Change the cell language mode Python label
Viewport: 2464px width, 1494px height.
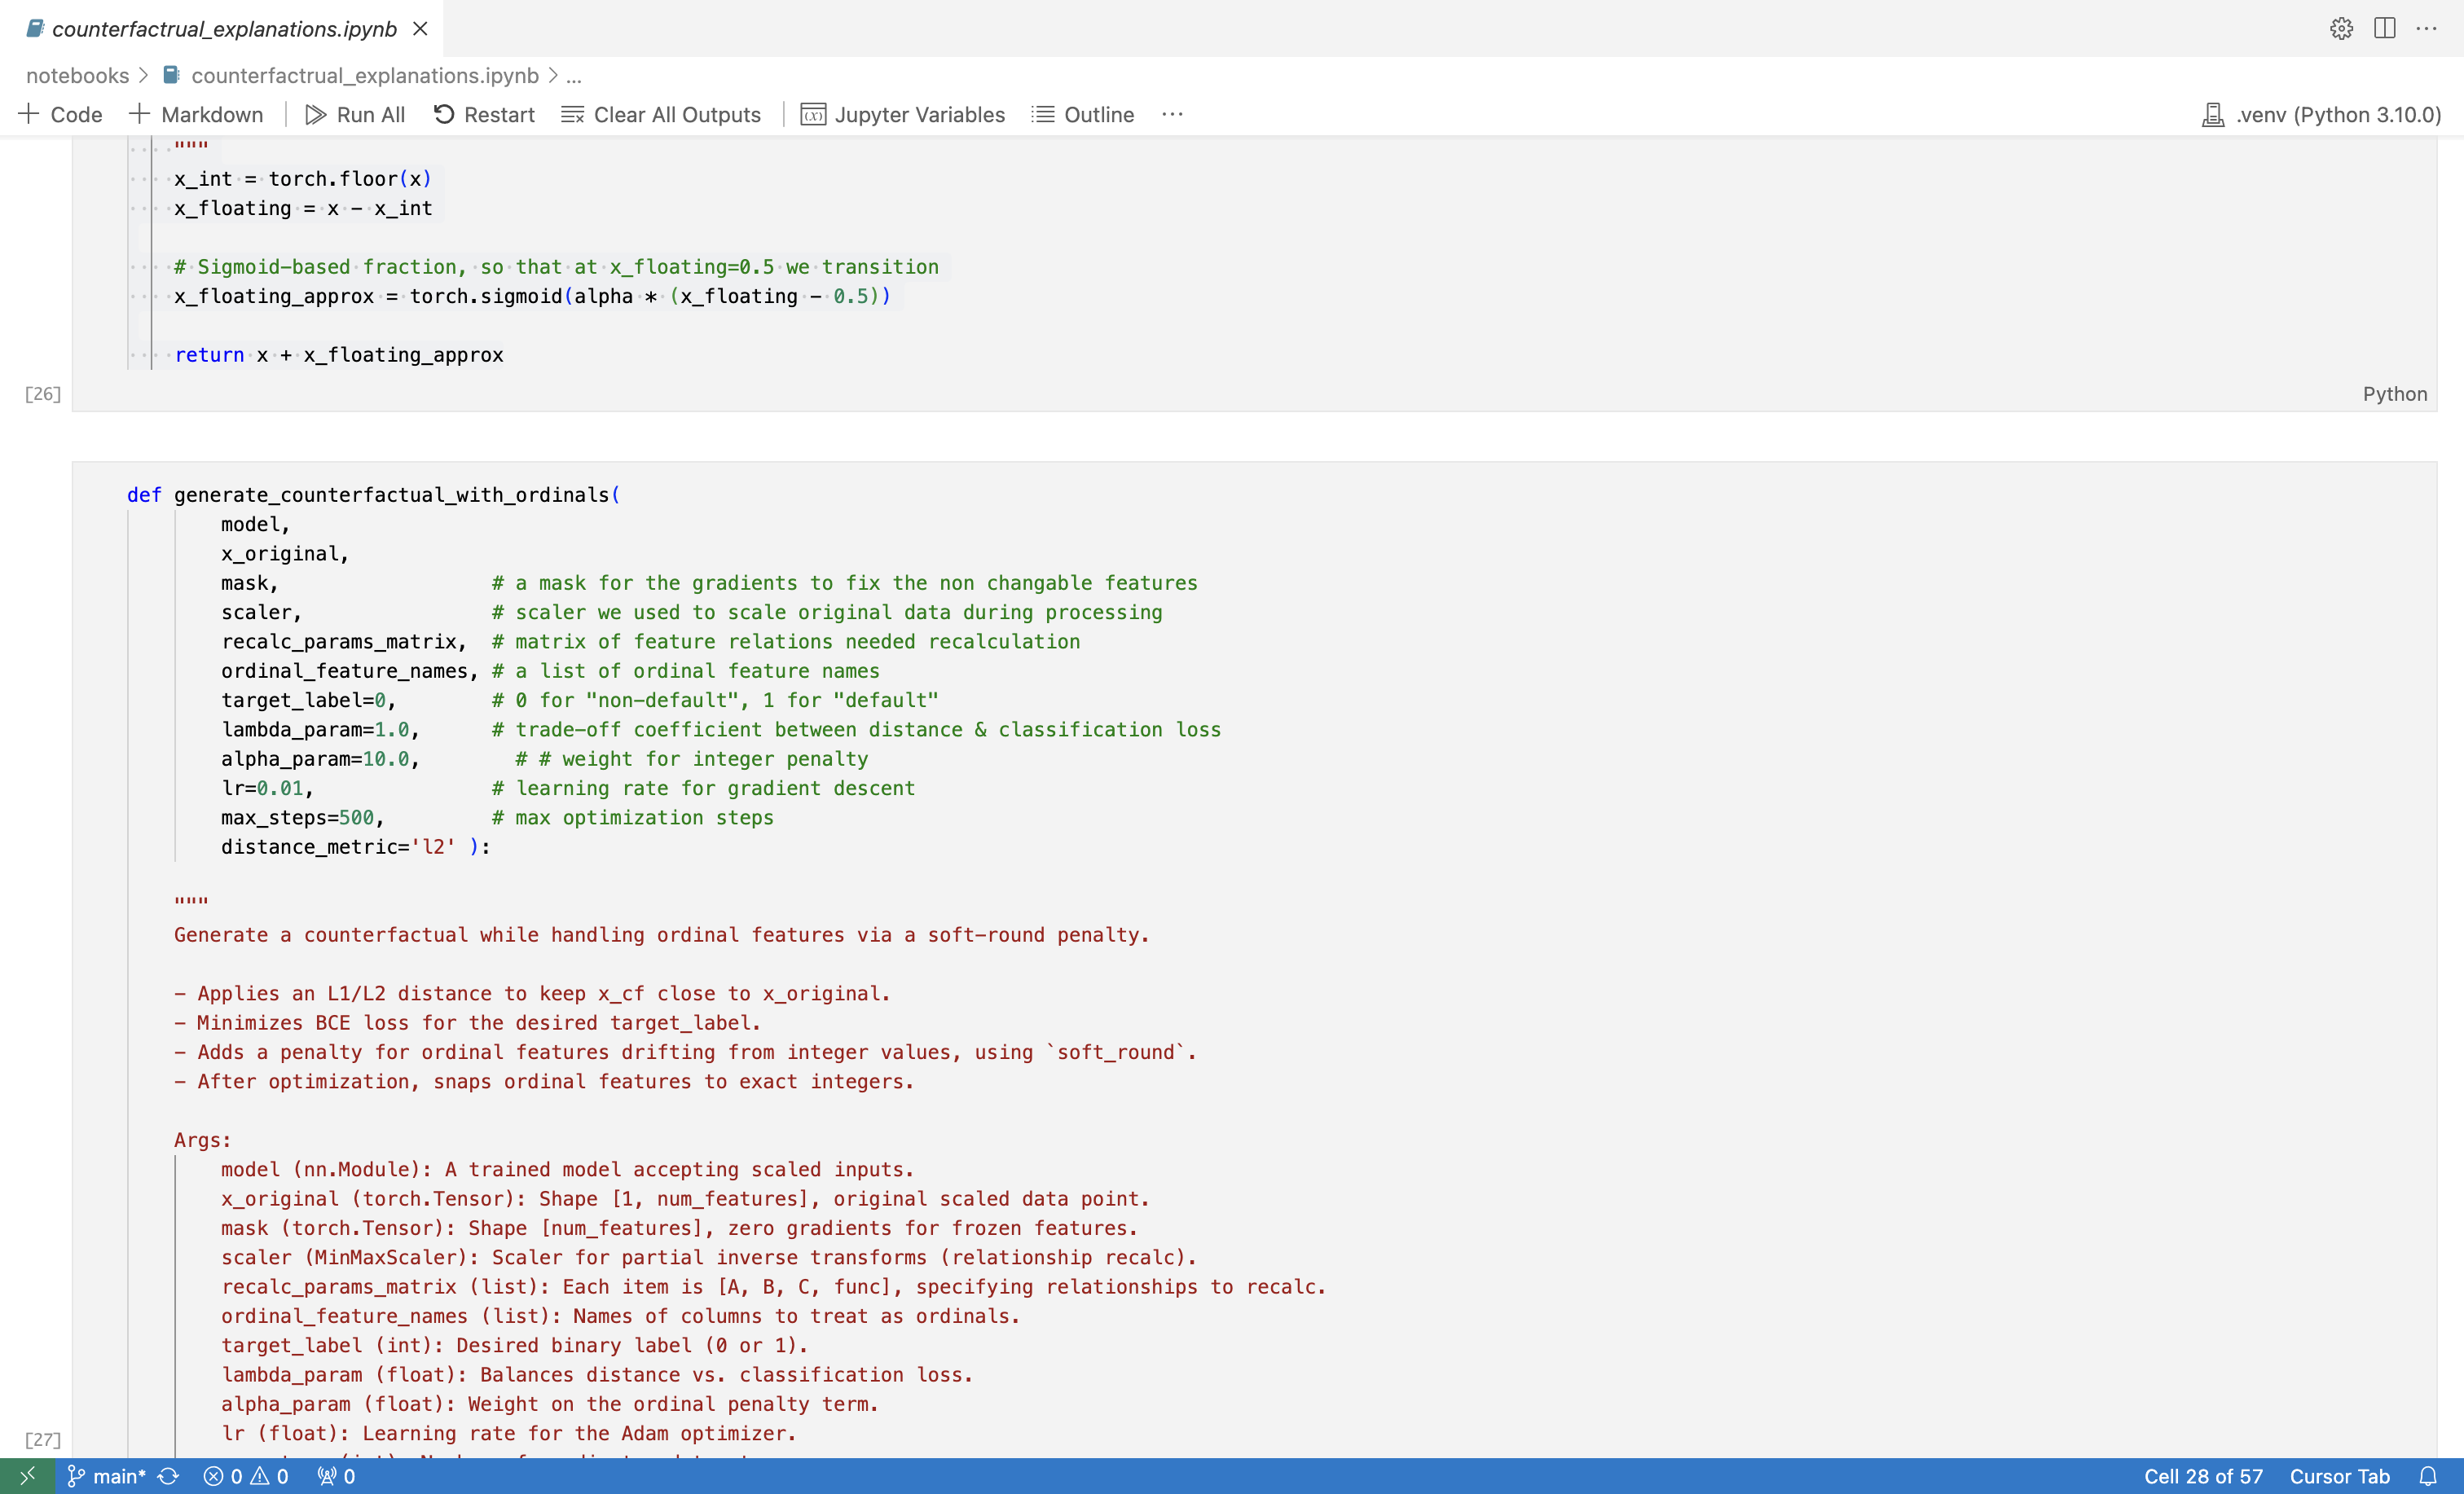(2394, 394)
